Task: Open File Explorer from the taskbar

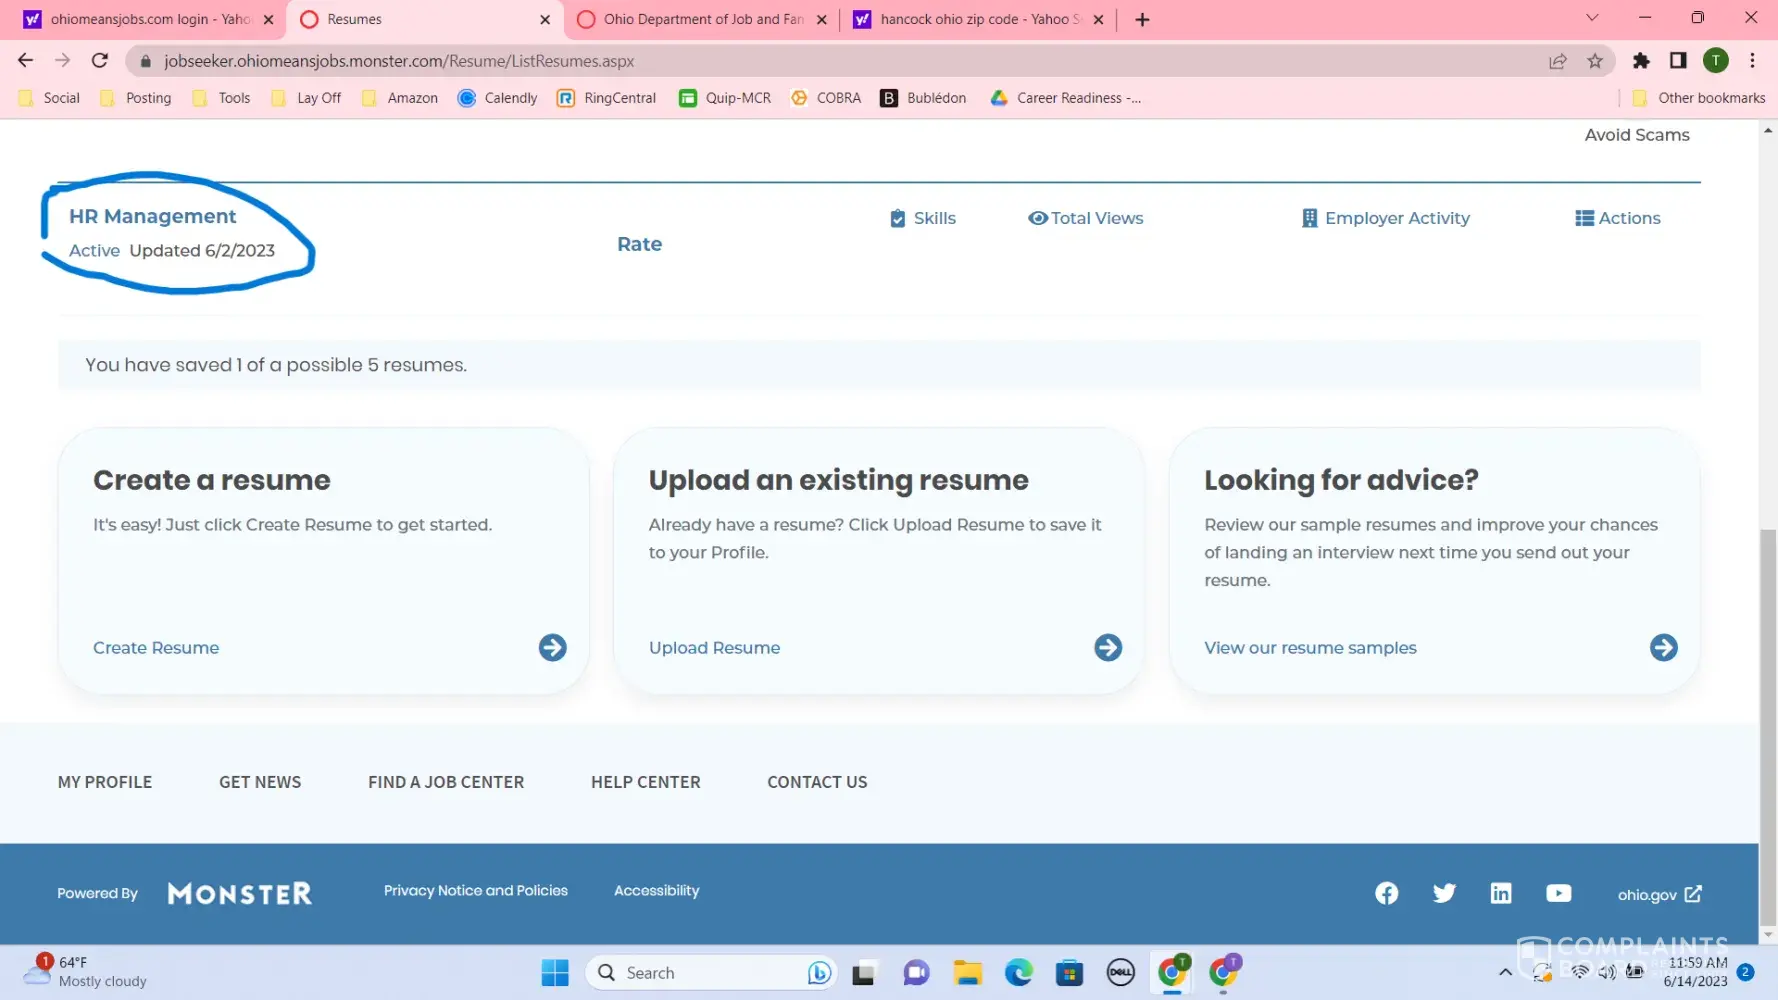Action: click(967, 973)
